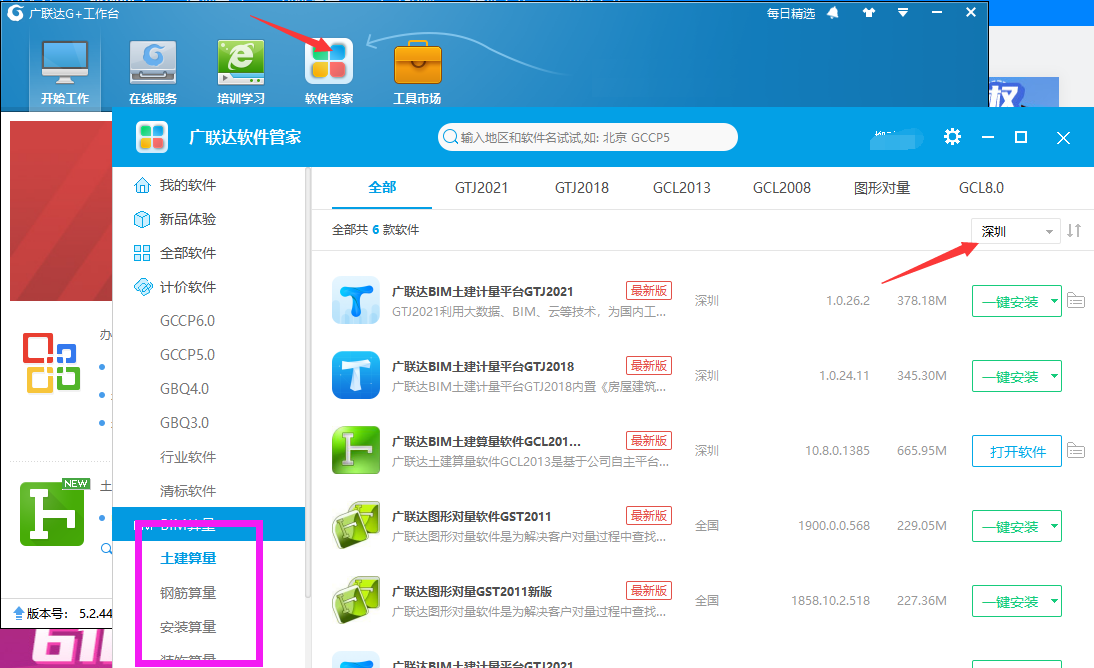
Task: Click 最新版 badge on GCL2013 row
Action: pos(649,440)
